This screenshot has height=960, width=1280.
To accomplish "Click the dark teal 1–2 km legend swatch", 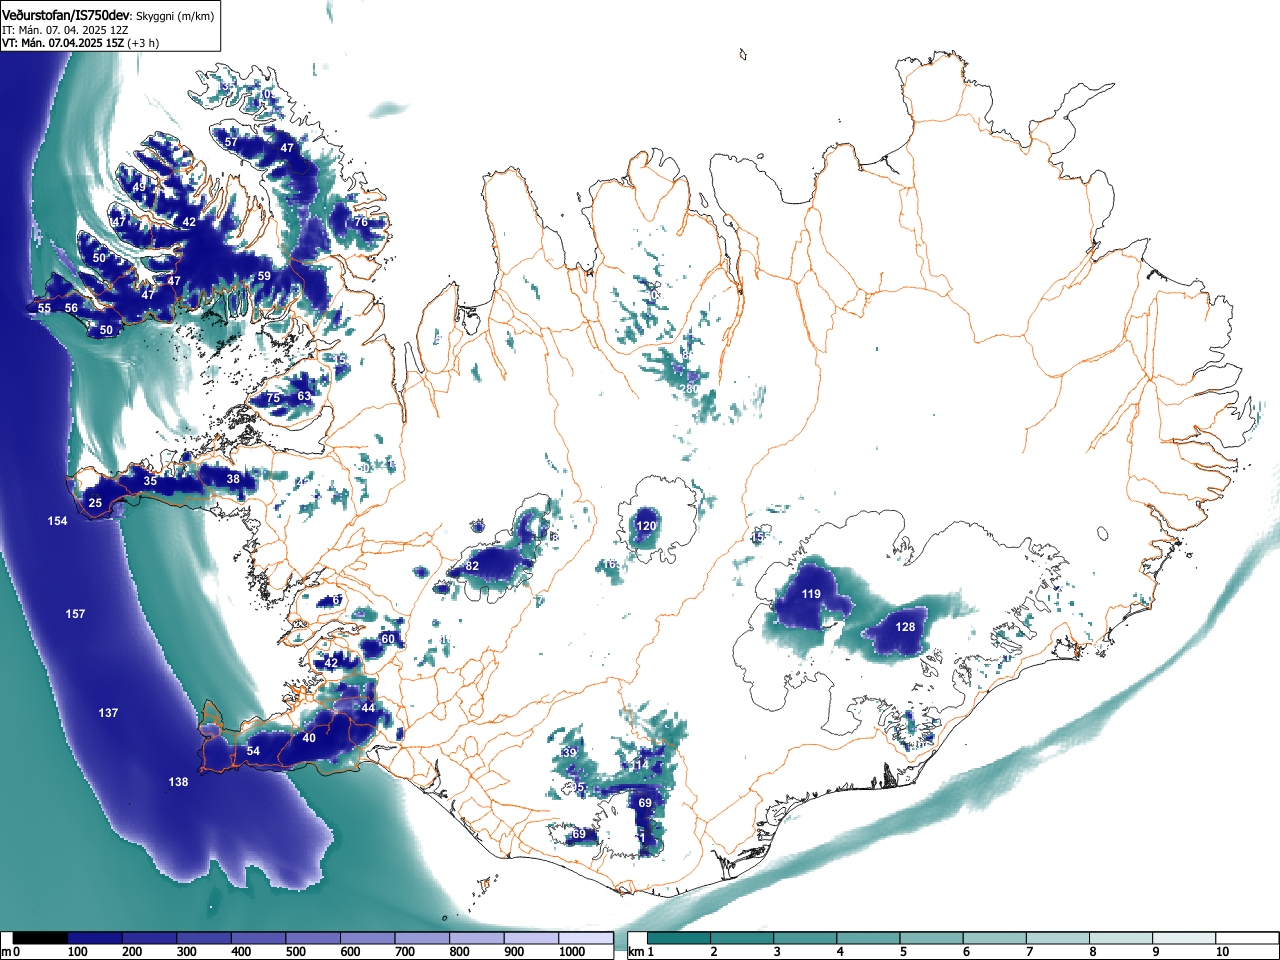I will 679,938.
